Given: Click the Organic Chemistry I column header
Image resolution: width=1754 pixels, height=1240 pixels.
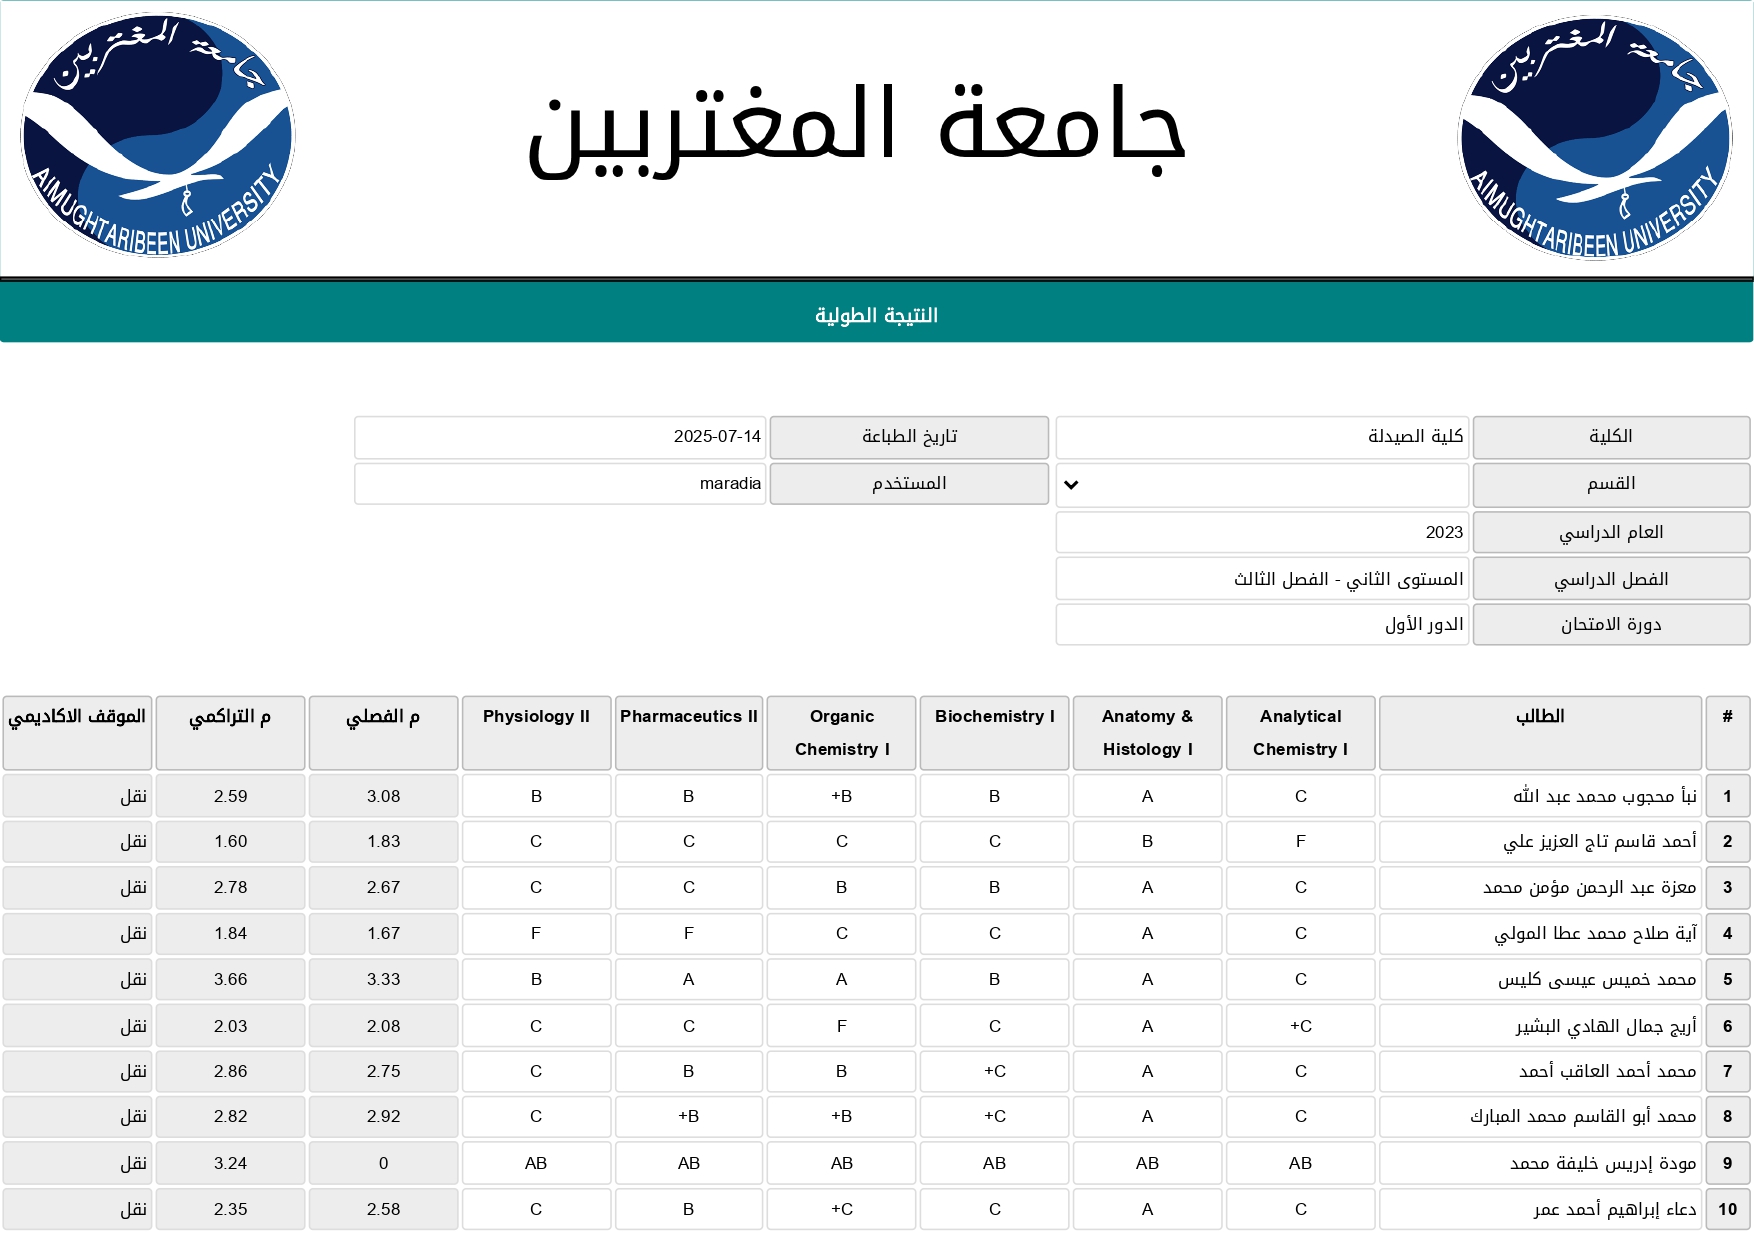Looking at the screenshot, I should pyautogui.click(x=841, y=733).
